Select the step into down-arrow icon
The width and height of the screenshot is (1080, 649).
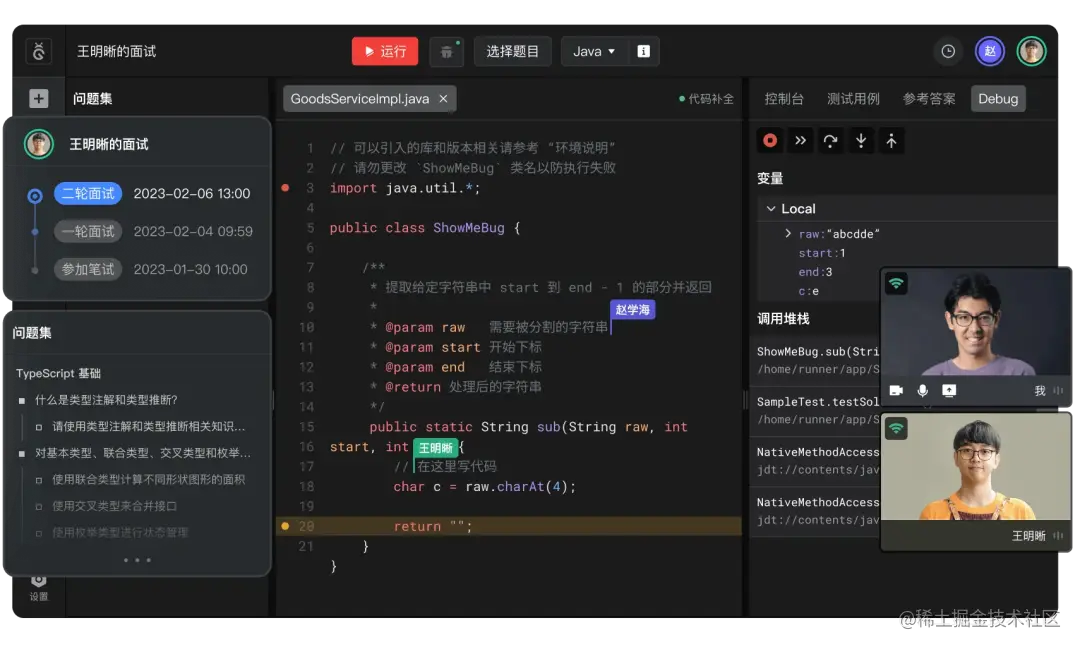tap(861, 140)
